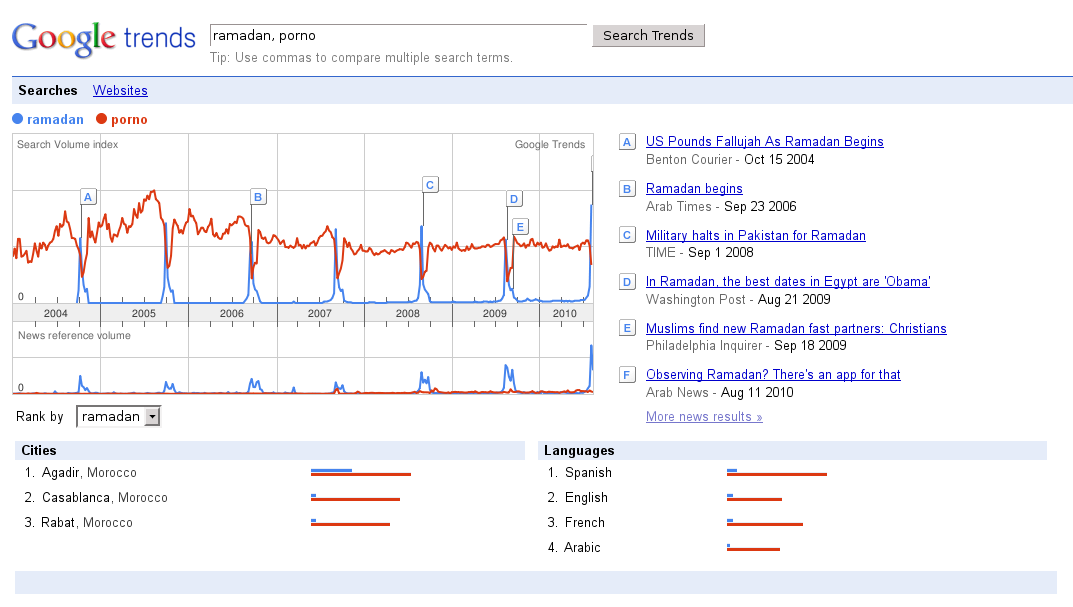
Task: Click the 2008 year label on timeline
Action: (x=407, y=313)
